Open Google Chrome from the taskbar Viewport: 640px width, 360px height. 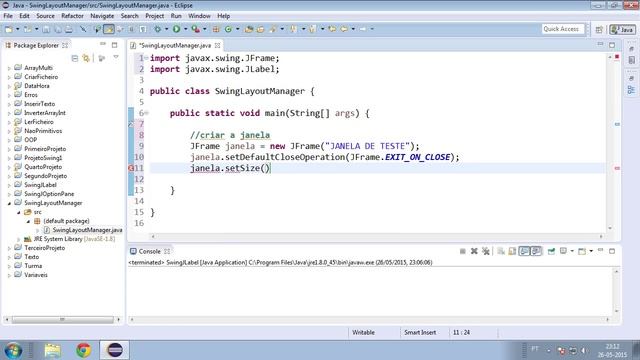pyautogui.click(x=84, y=350)
